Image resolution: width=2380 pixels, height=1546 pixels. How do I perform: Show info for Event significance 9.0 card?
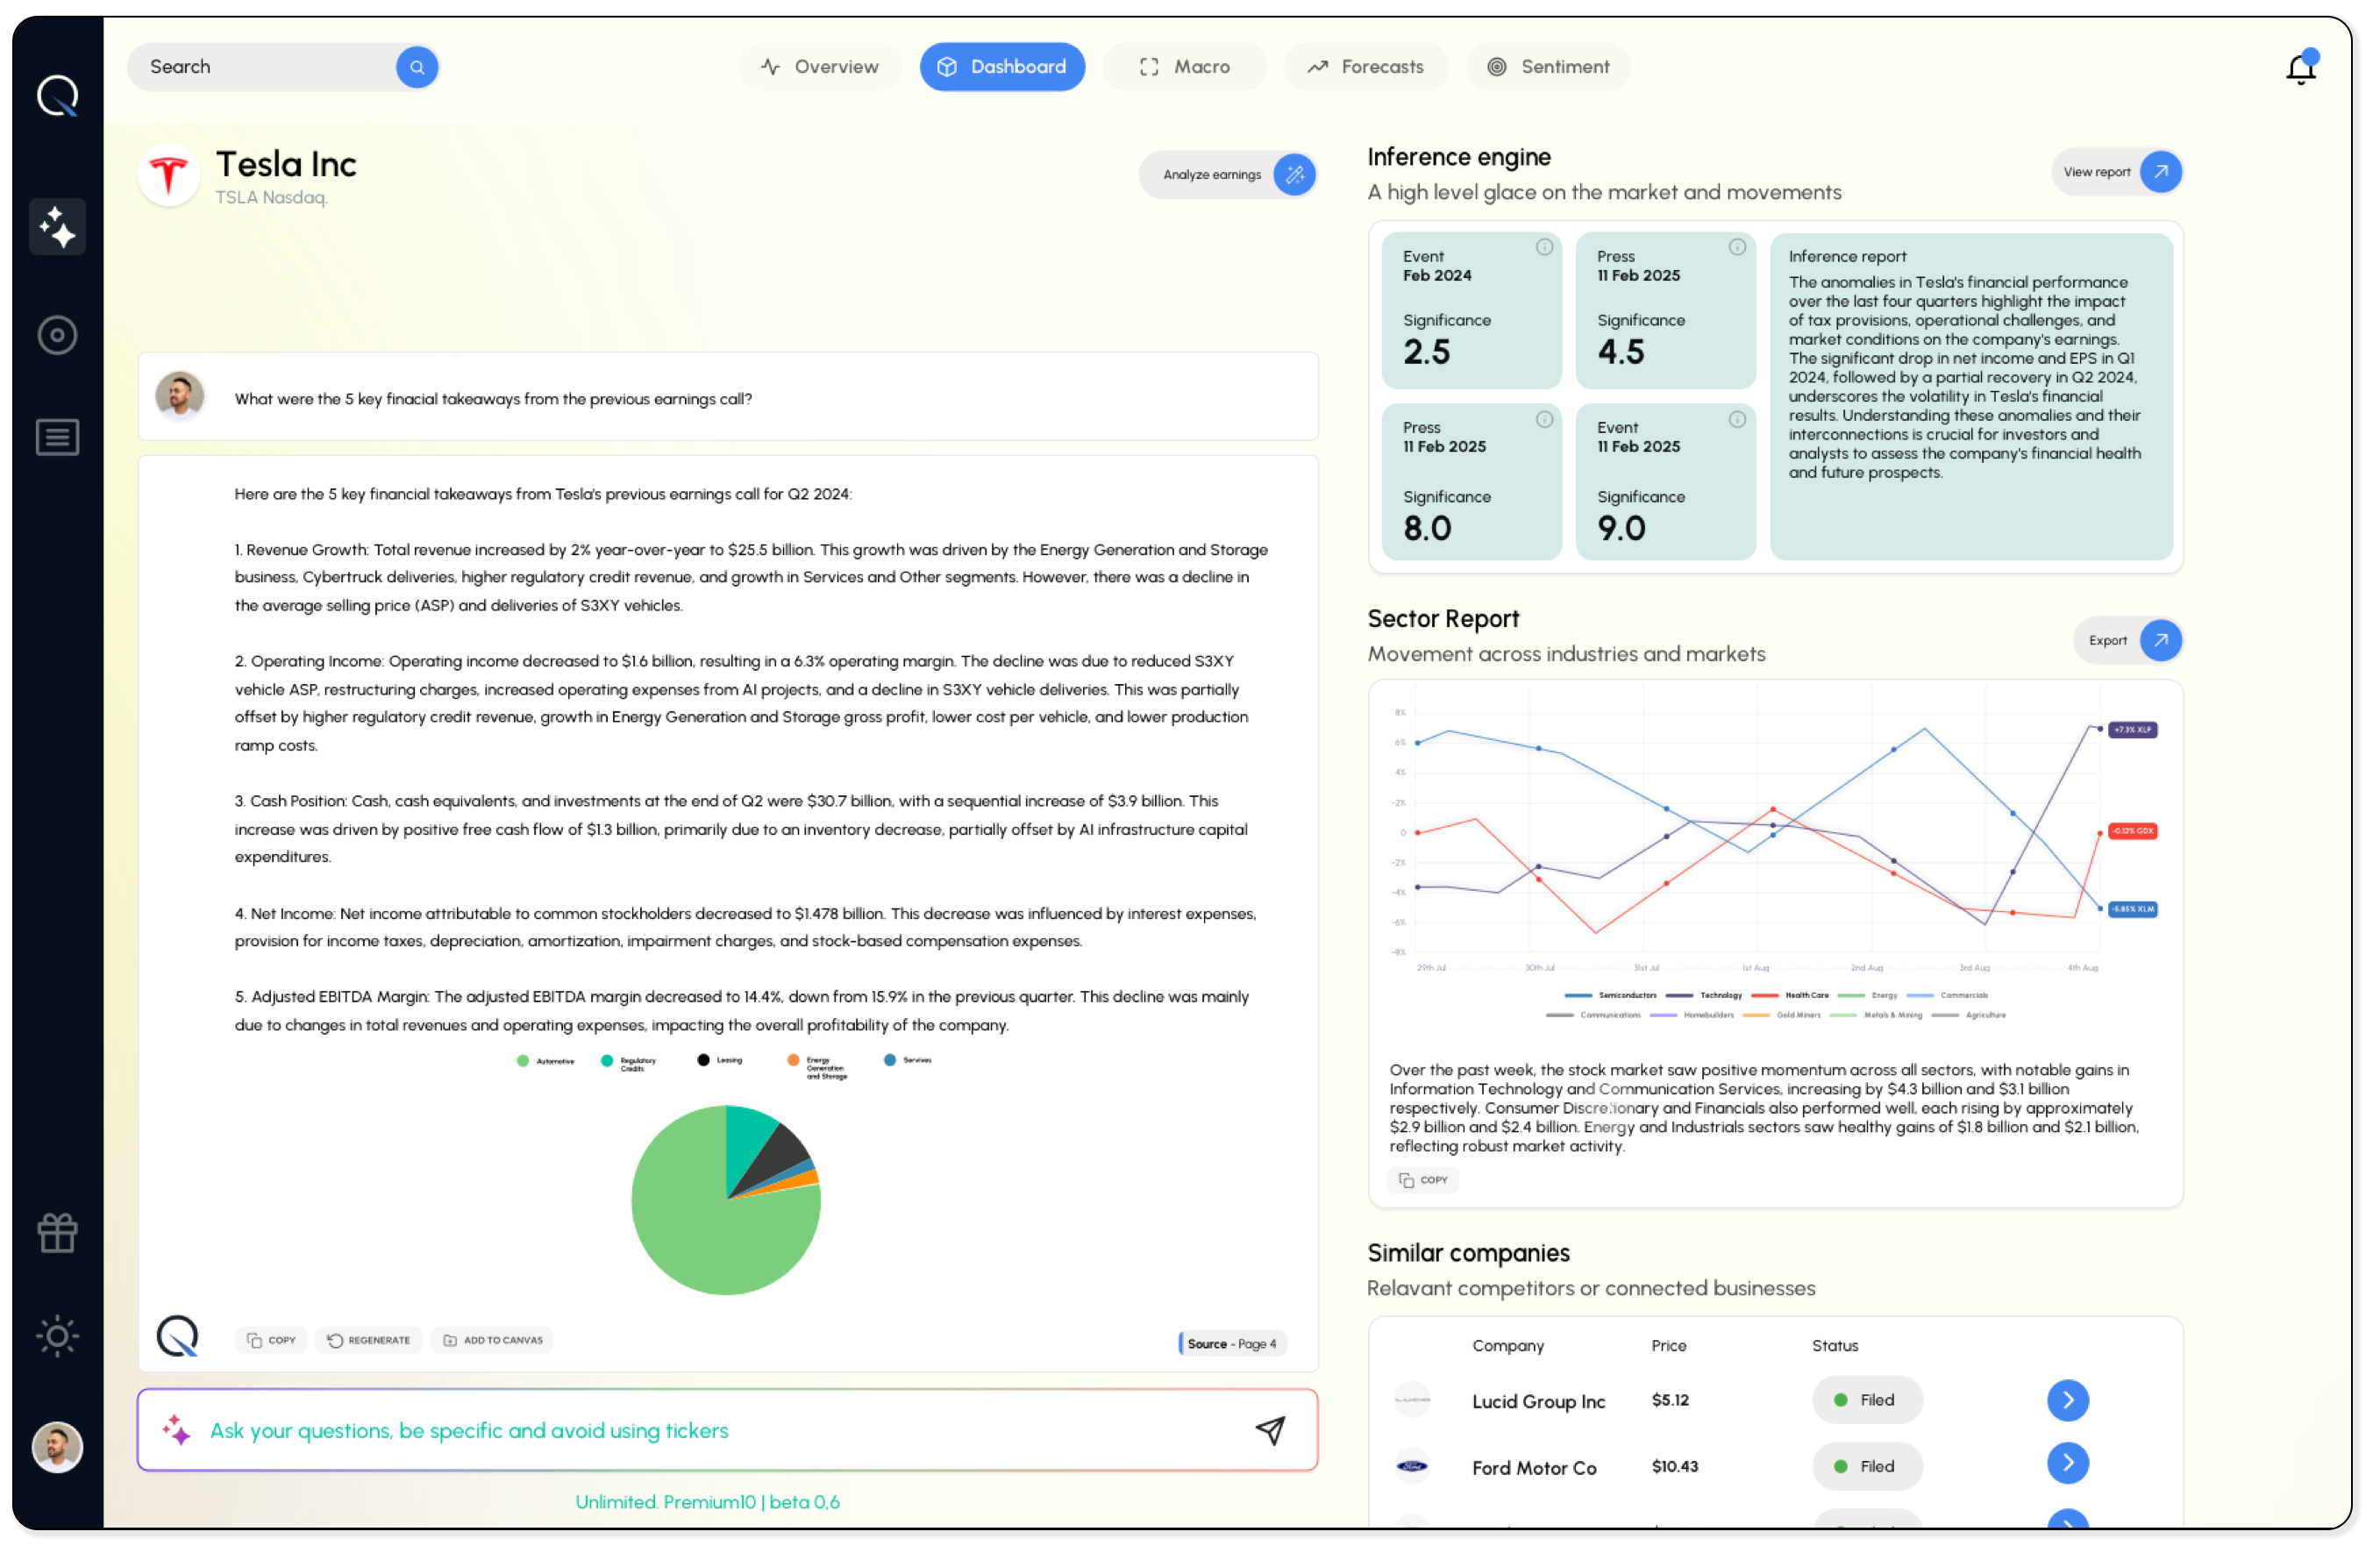coord(1739,420)
